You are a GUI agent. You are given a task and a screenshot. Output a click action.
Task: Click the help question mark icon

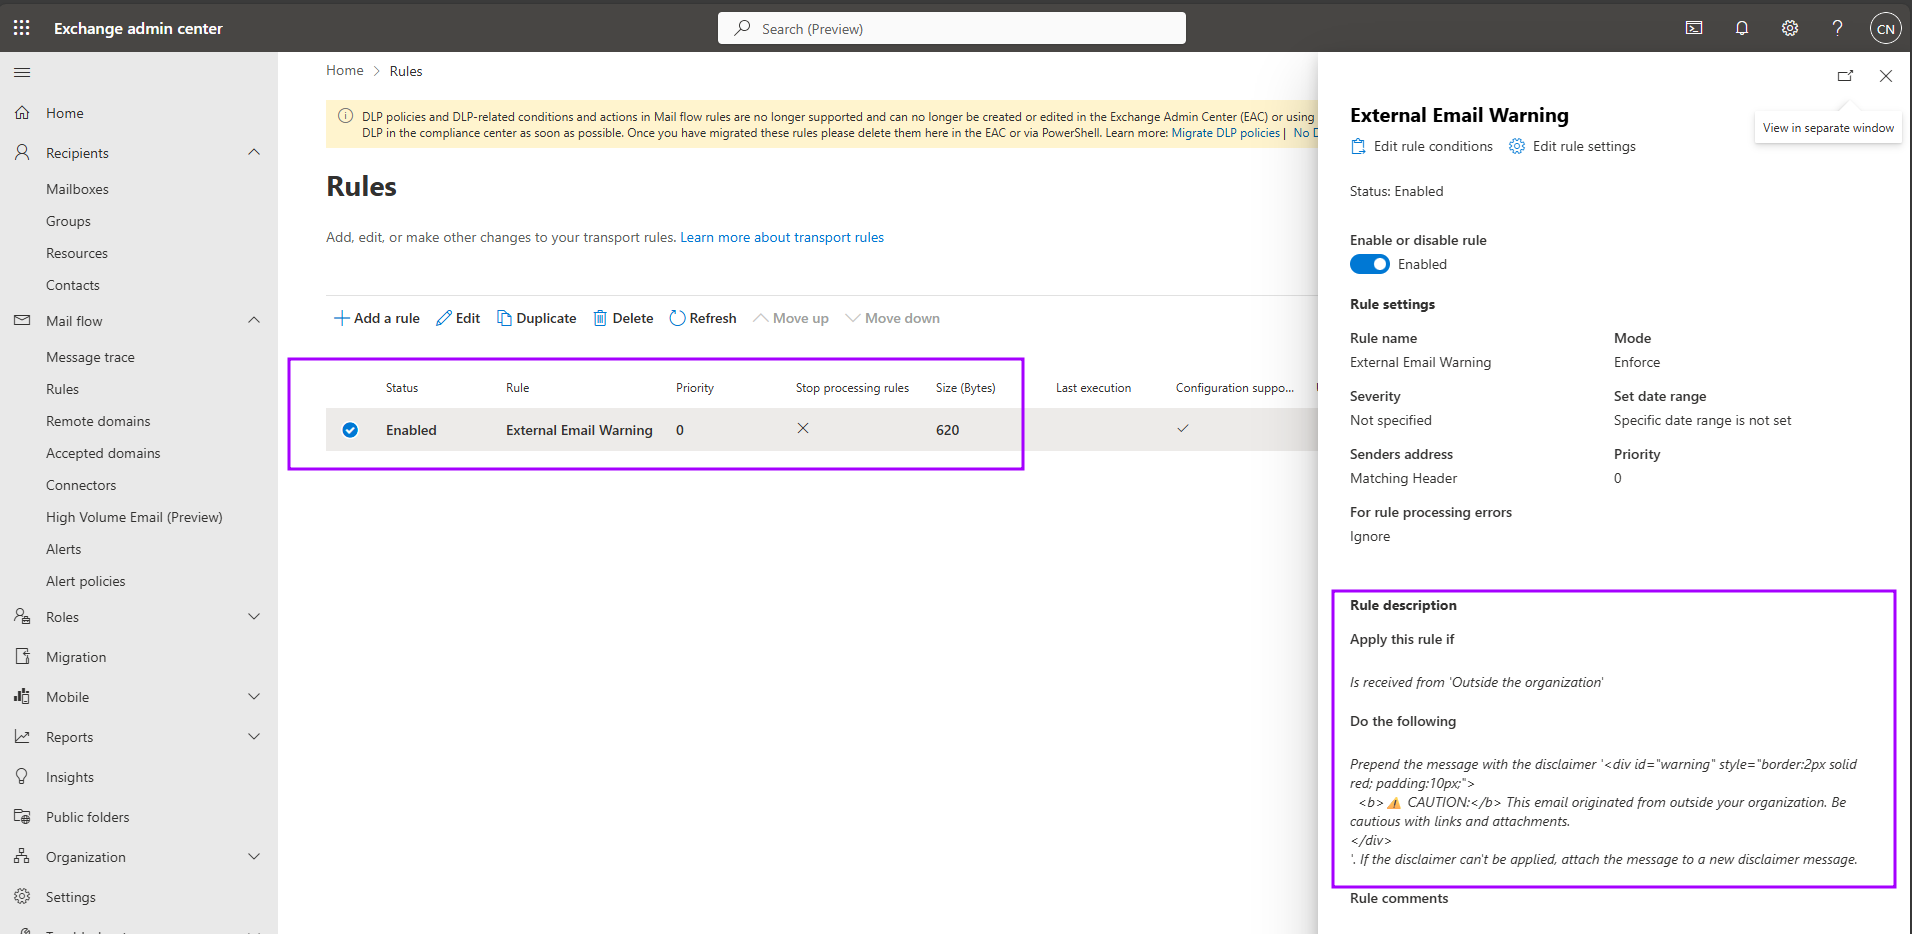click(x=1838, y=28)
